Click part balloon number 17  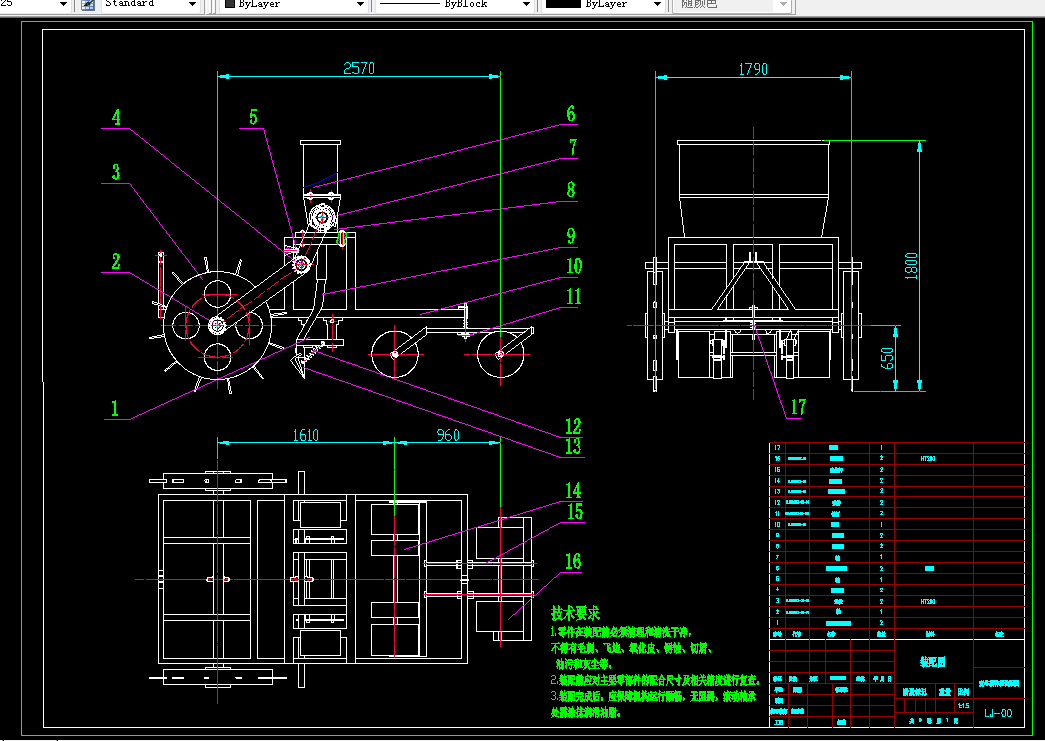point(798,407)
